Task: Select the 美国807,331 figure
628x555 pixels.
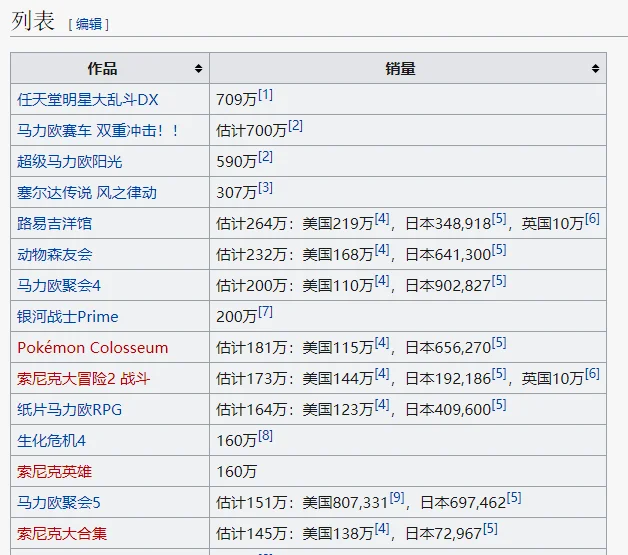Action: click(345, 503)
